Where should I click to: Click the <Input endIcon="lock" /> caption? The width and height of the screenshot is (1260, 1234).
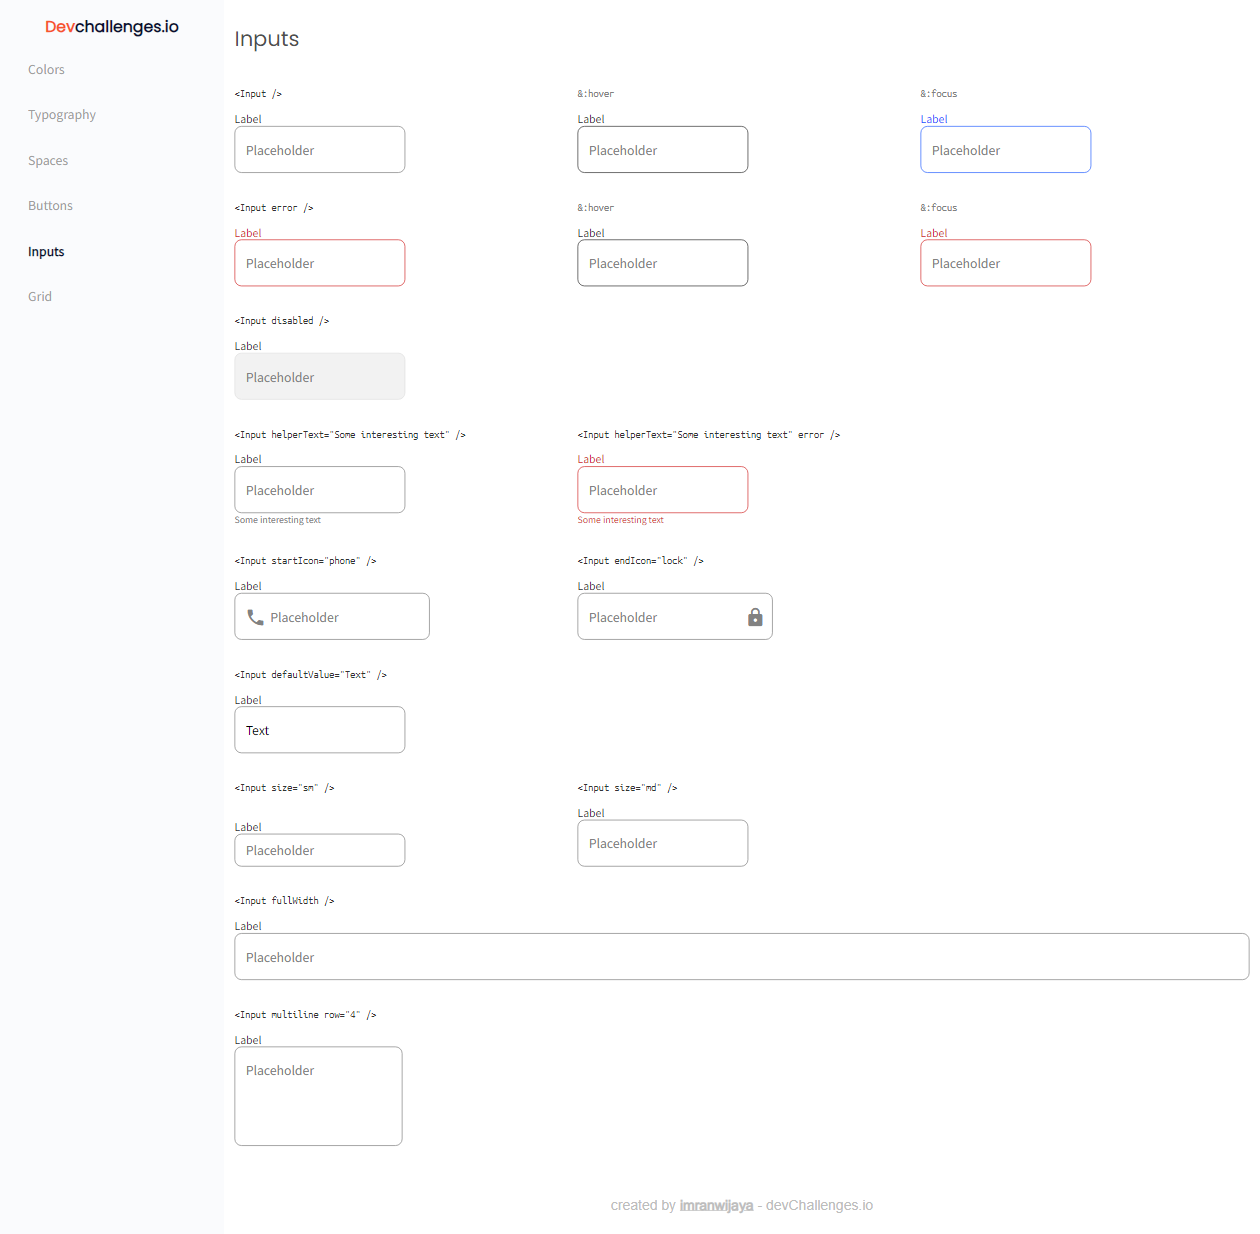[x=641, y=561]
